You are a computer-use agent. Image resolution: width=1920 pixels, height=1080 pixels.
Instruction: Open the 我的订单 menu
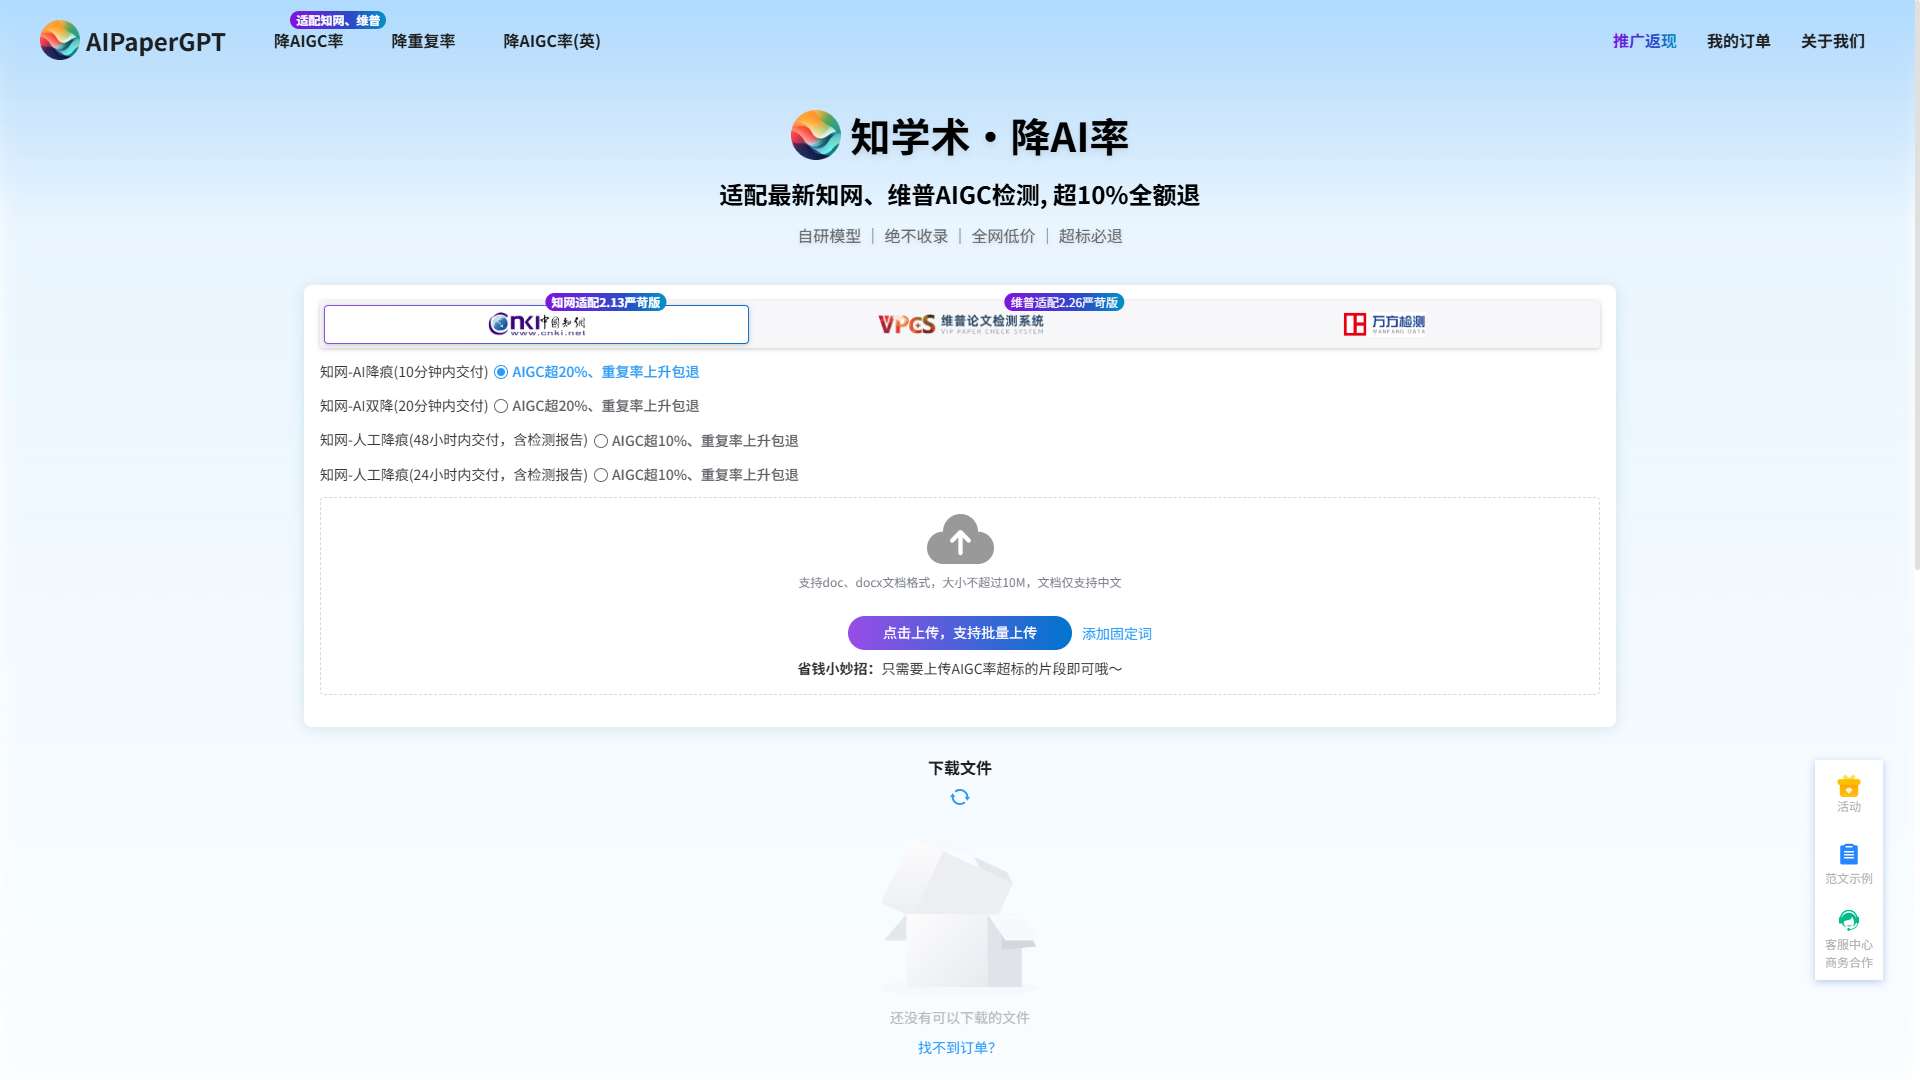[x=1738, y=41]
